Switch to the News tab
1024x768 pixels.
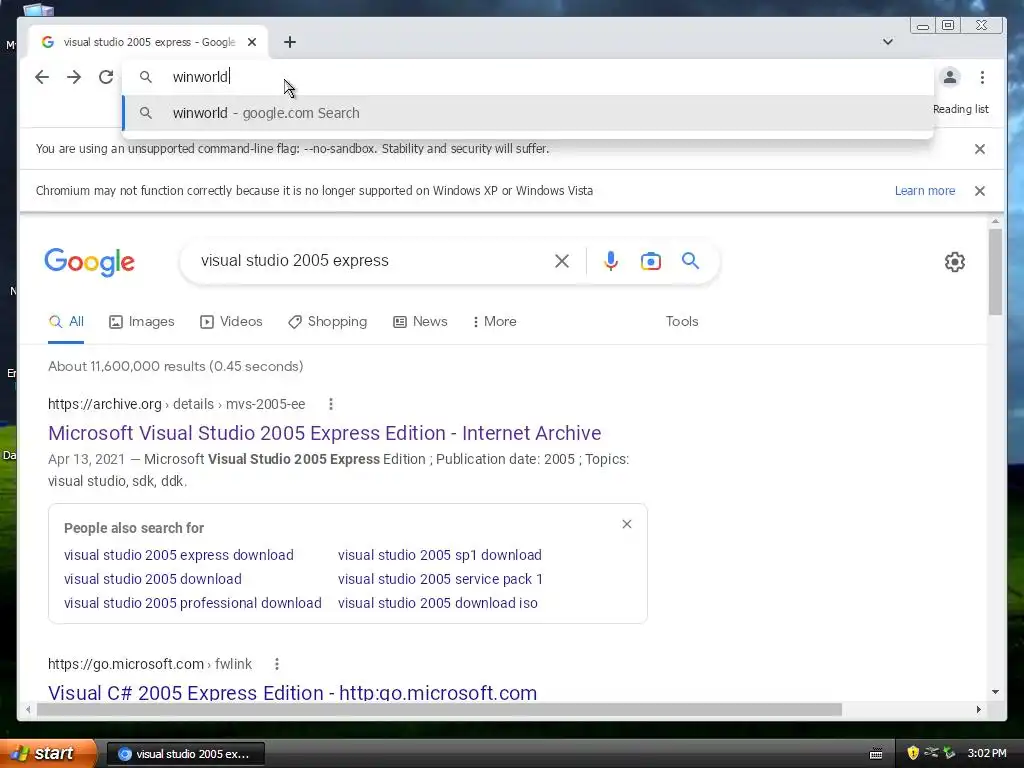click(420, 321)
